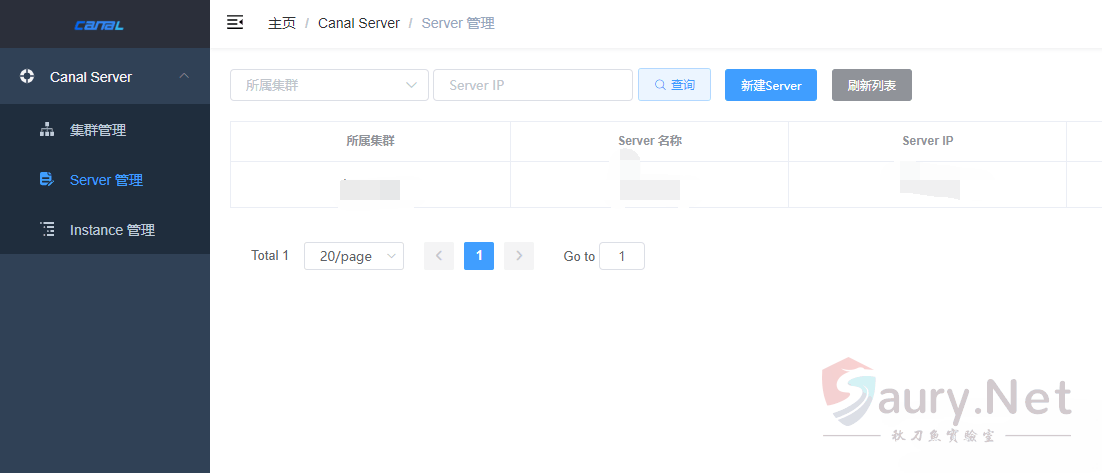This screenshot has height=473, width=1102.
Task: Select Instance 管理 in sidebar
Action: (x=112, y=230)
